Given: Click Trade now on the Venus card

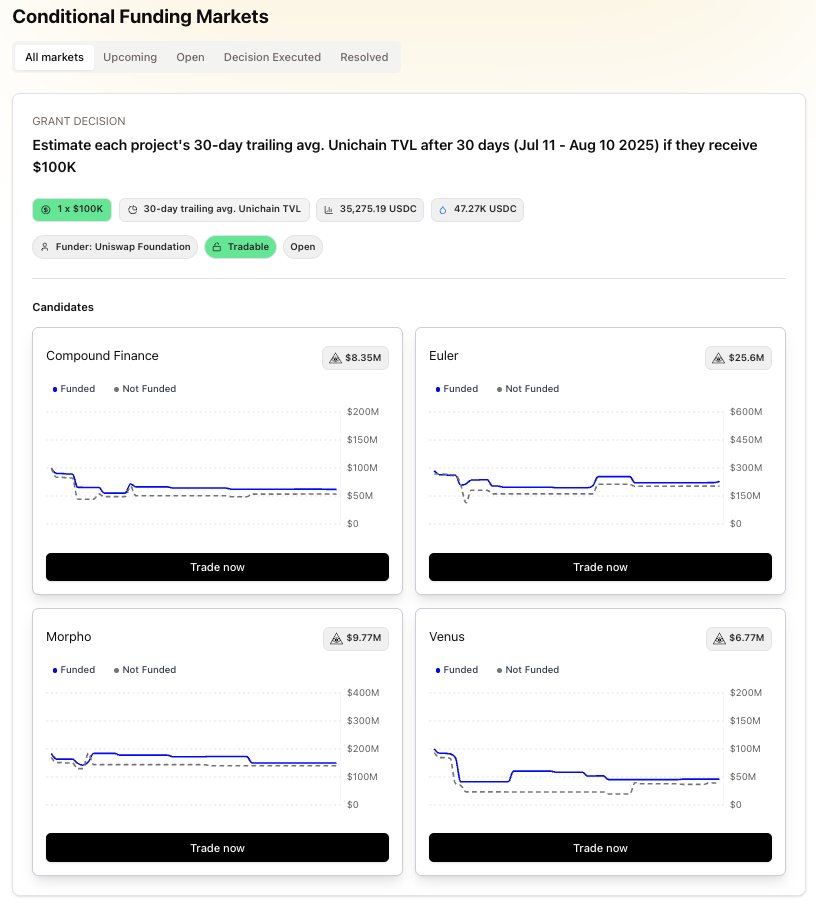Looking at the screenshot, I should [x=600, y=847].
